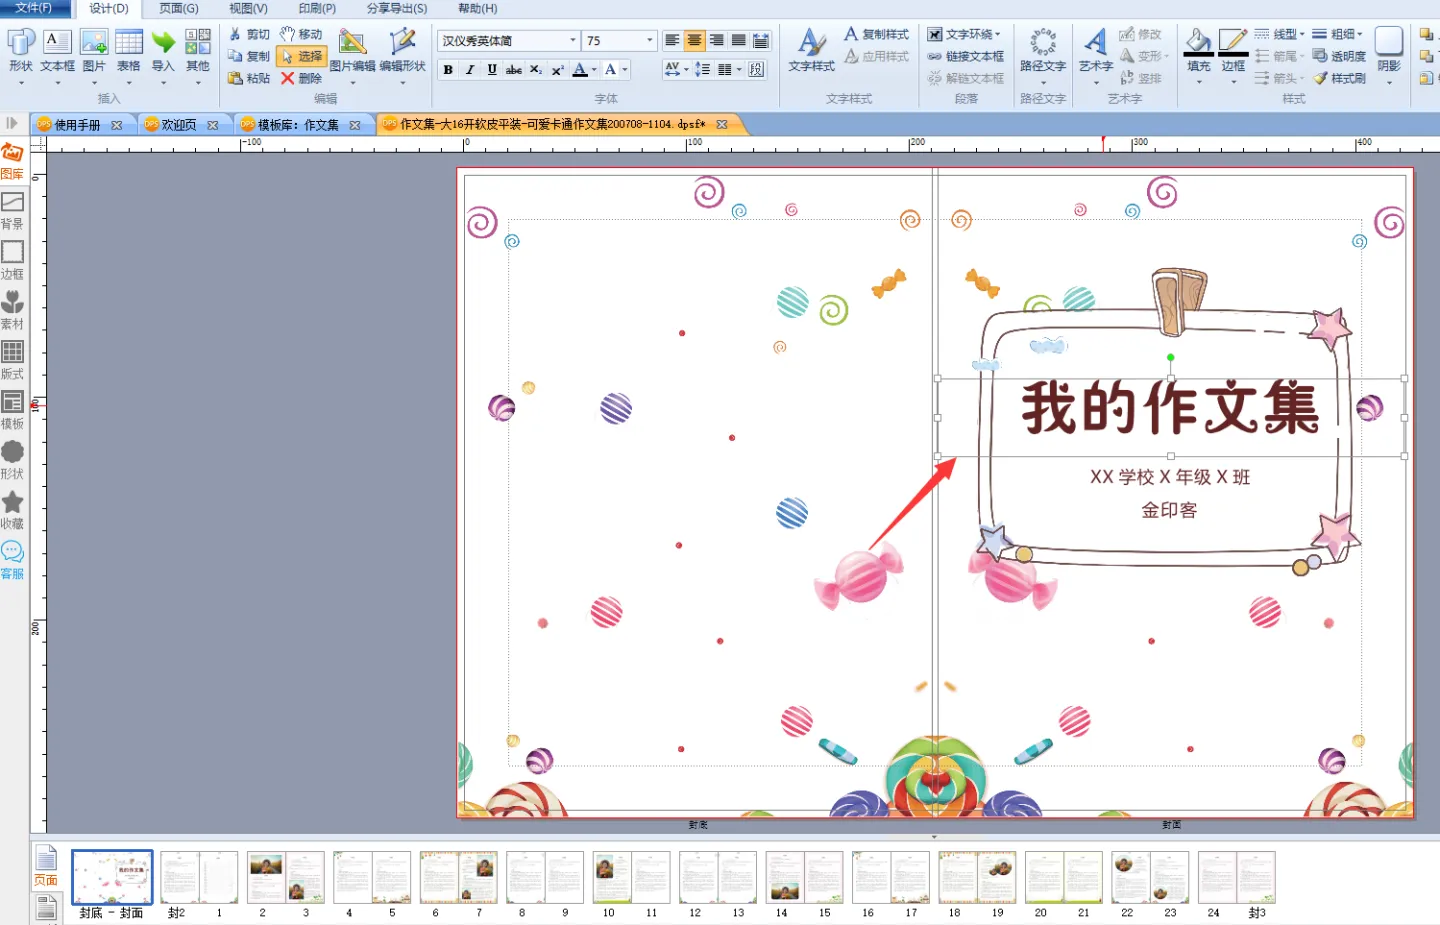
Task: Toggle italic formatting
Action: click(x=470, y=70)
